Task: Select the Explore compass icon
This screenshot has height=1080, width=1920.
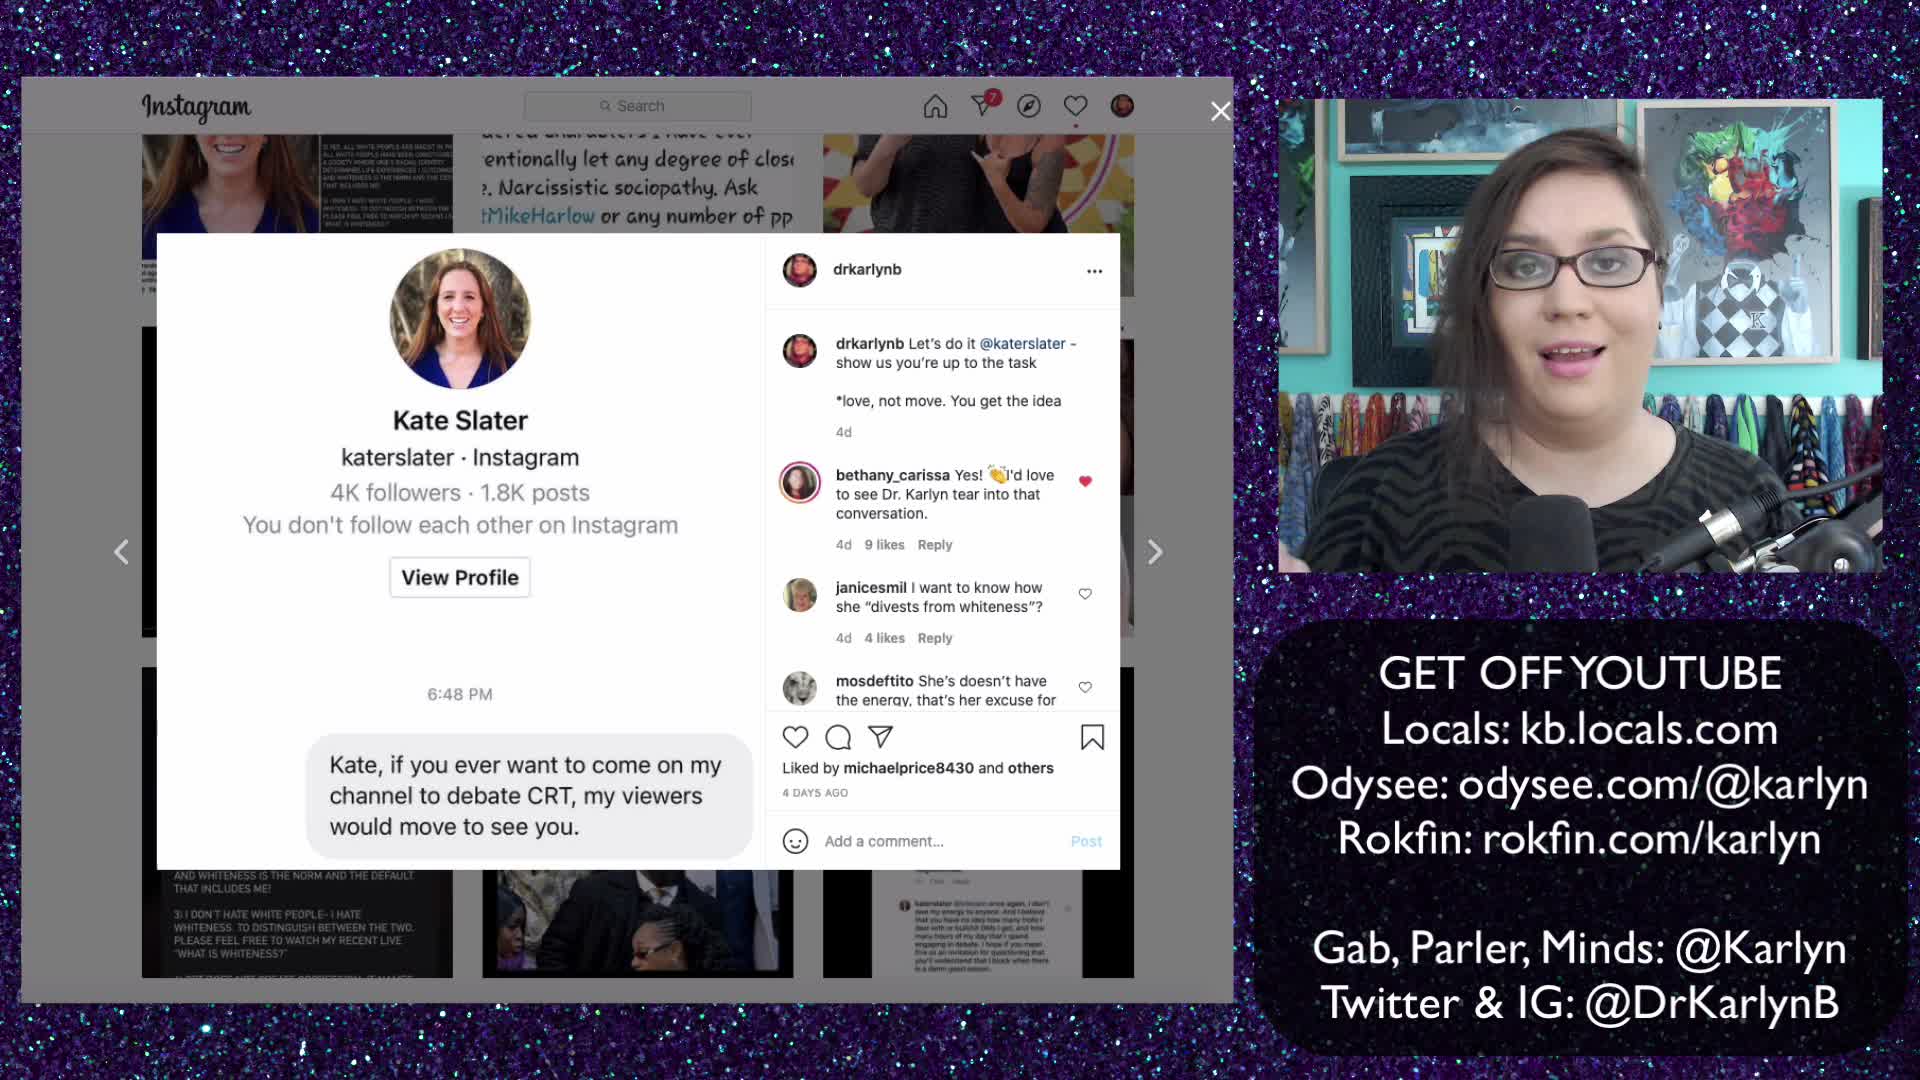Action: [x=1028, y=105]
